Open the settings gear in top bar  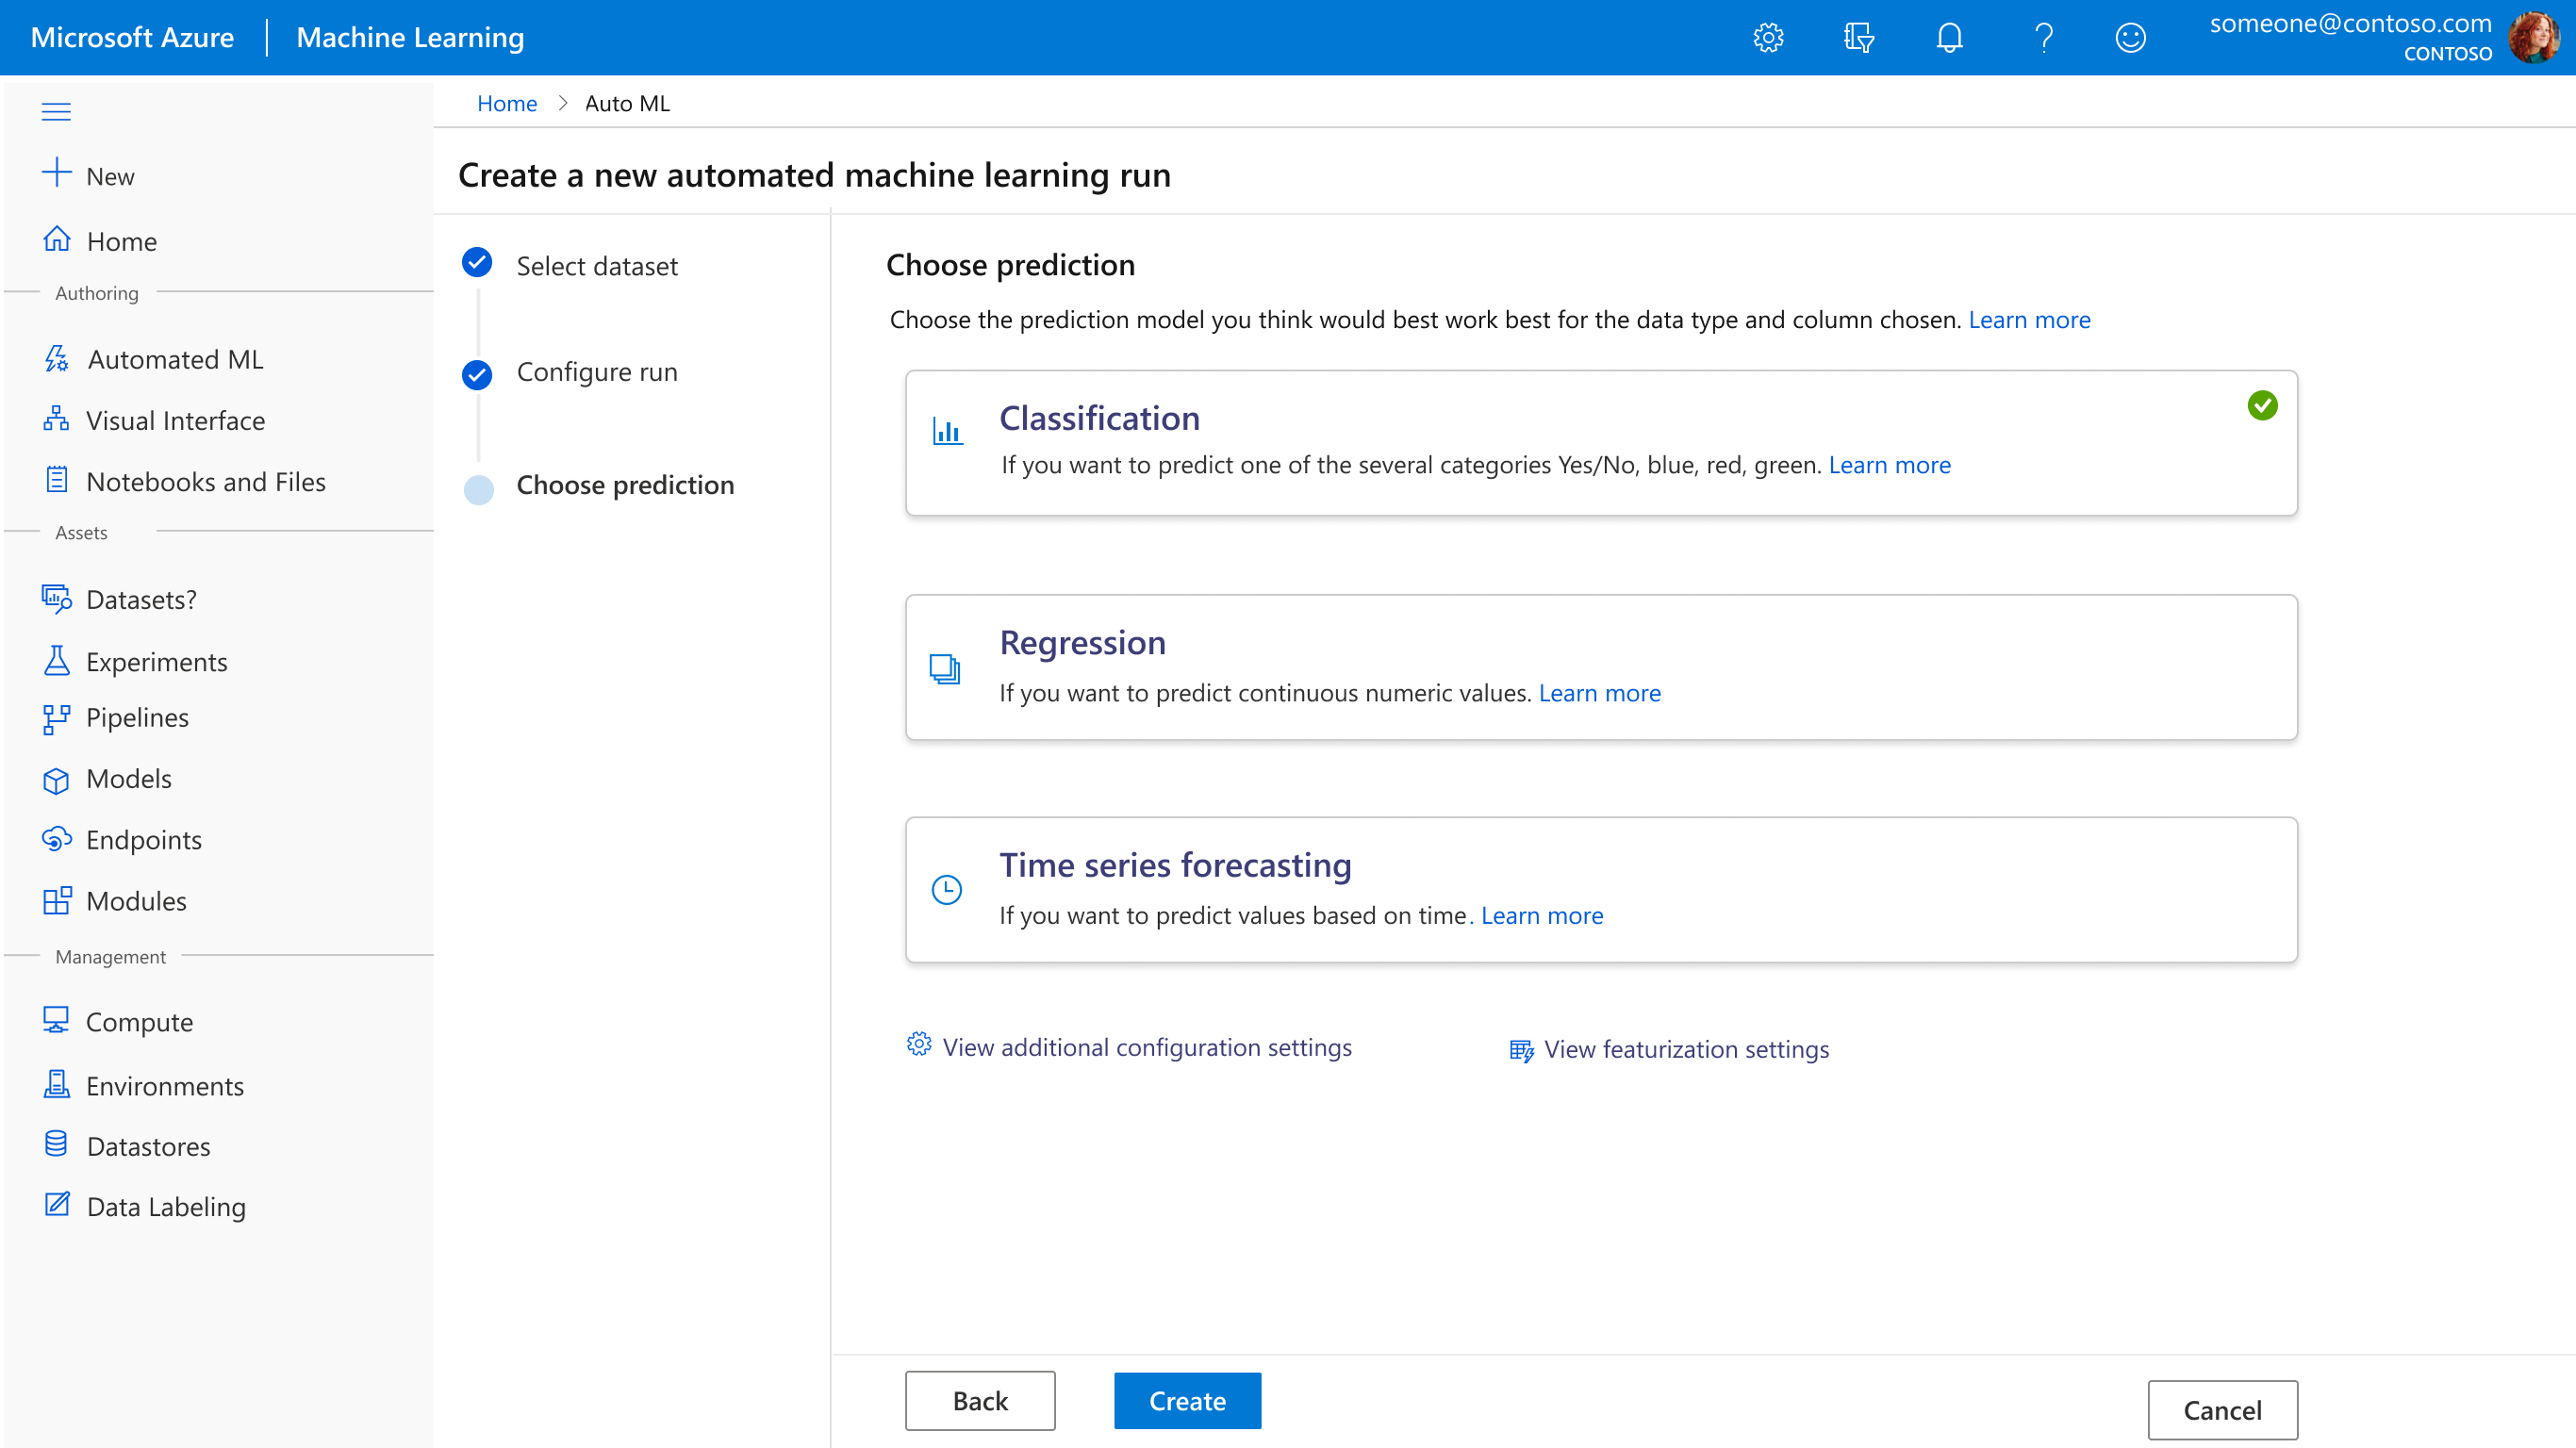click(1768, 38)
